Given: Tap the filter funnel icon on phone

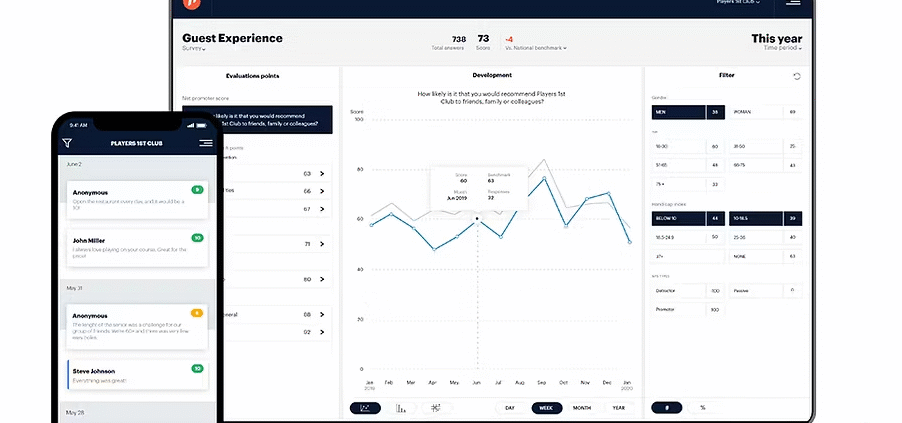Looking at the screenshot, I should pyautogui.click(x=67, y=143).
